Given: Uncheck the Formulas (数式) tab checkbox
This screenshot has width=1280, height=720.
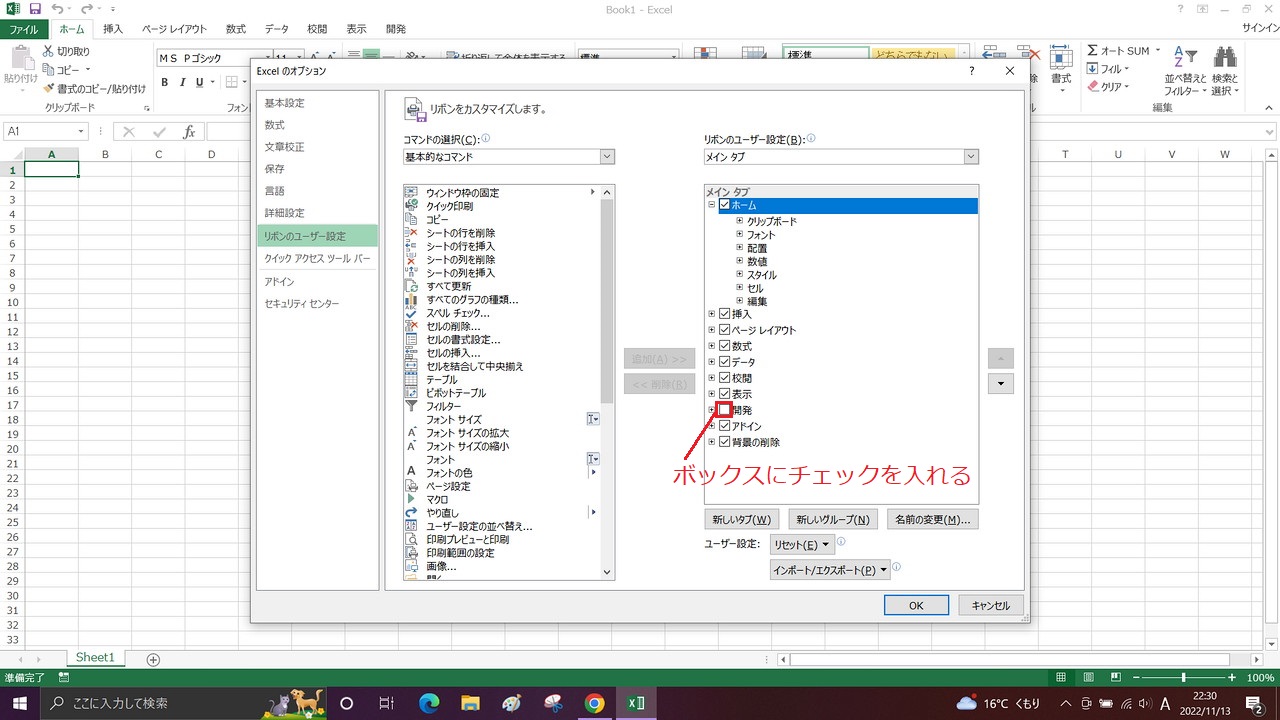Looking at the screenshot, I should 725,346.
